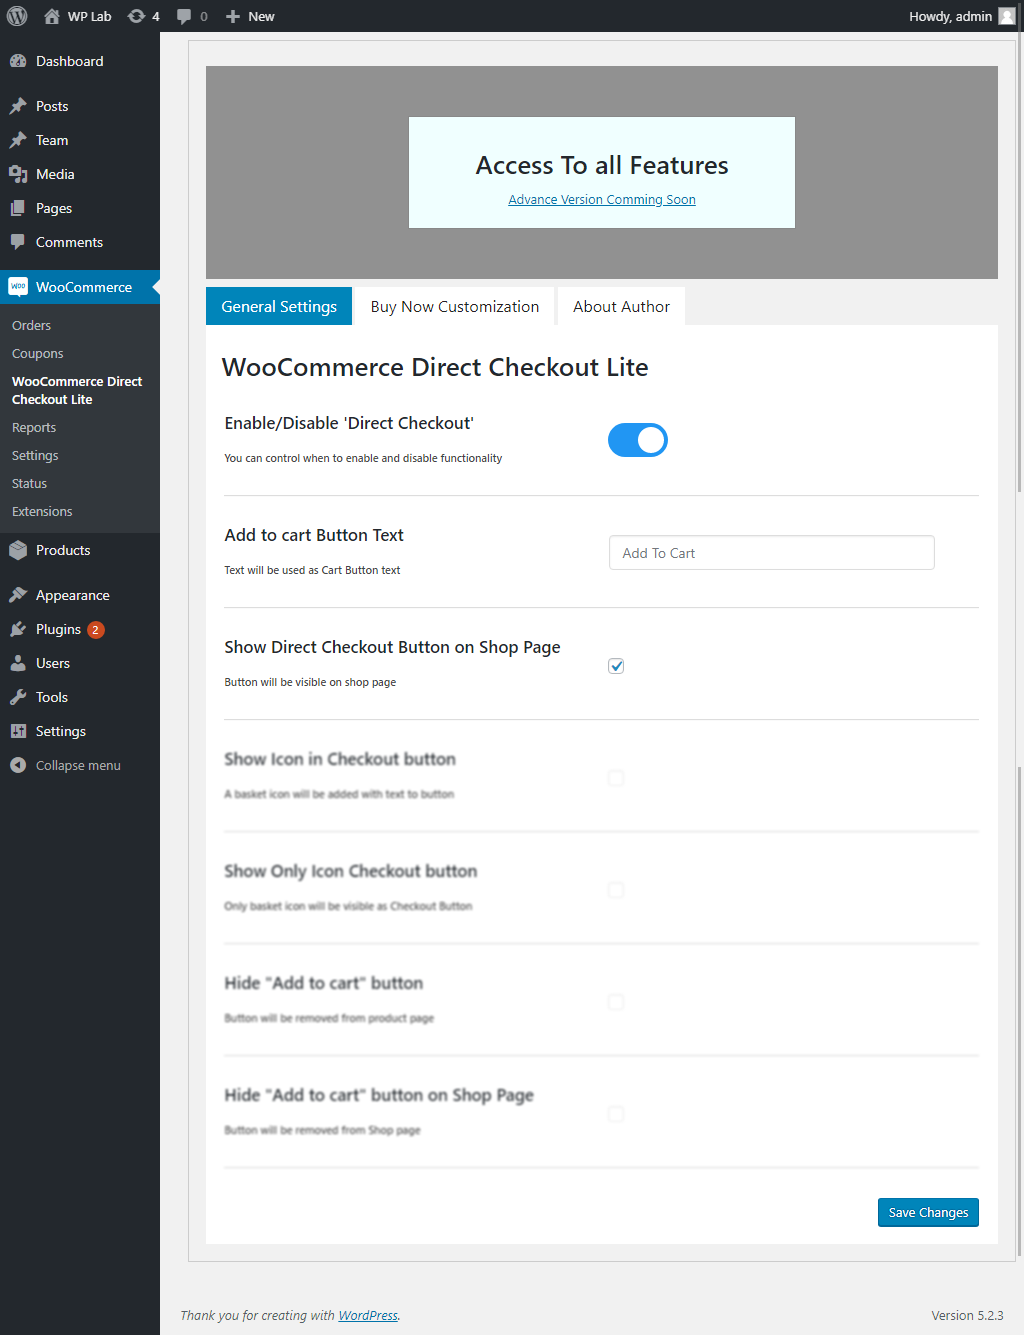The image size is (1024, 1335).
Task: Click Access To all Features banner heading
Action: click(602, 165)
